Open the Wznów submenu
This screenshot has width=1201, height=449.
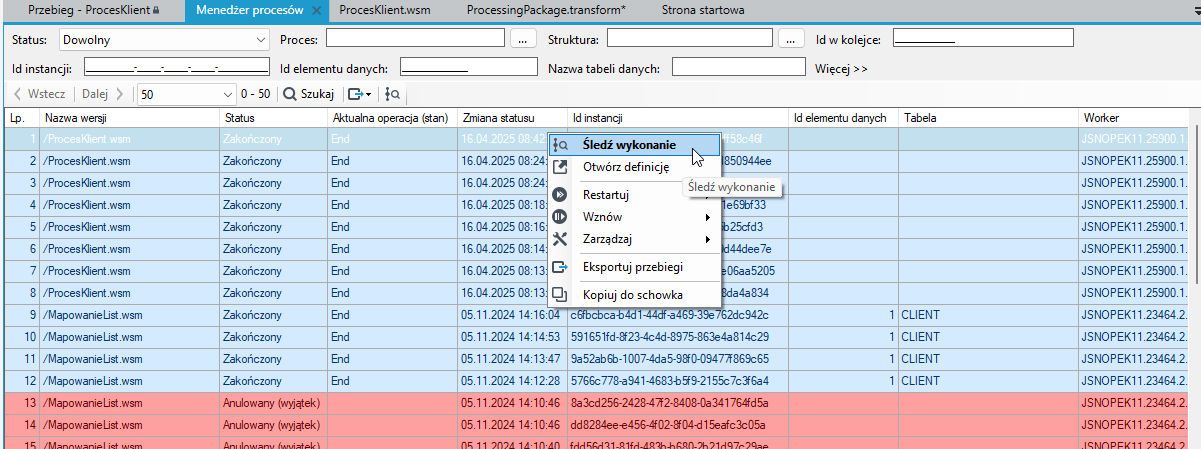pyautogui.click(x=634, y=217)
